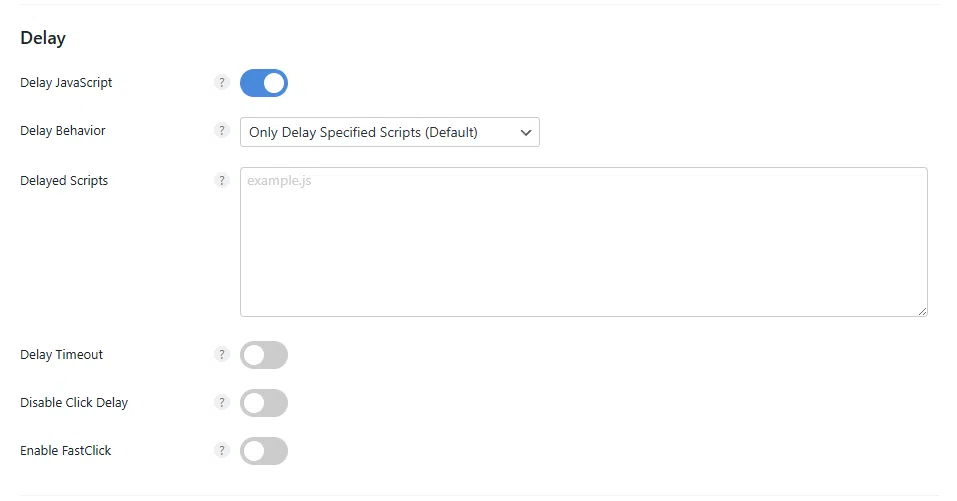This screenshot has width=957, height=501.
Task: Click the Delay Timeout label
Action: pos(61,355)
